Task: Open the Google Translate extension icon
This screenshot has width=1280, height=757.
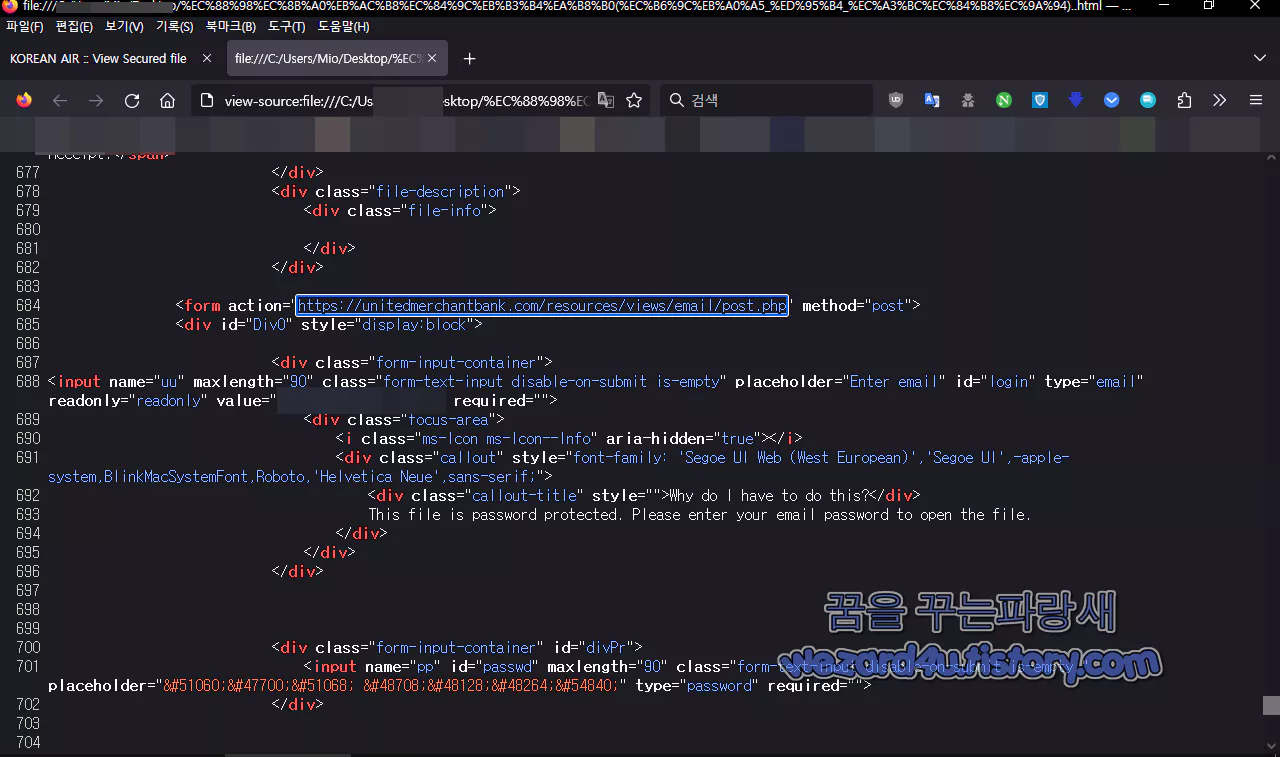Action: [932, 100]
